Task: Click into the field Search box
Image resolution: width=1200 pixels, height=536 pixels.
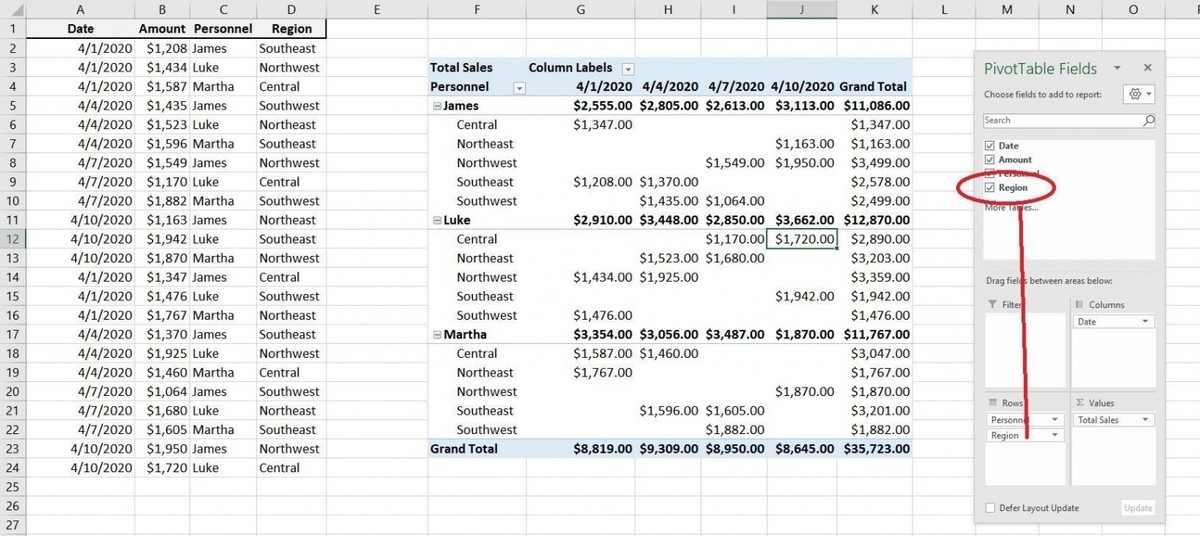Action: [x=1062, y=120]
